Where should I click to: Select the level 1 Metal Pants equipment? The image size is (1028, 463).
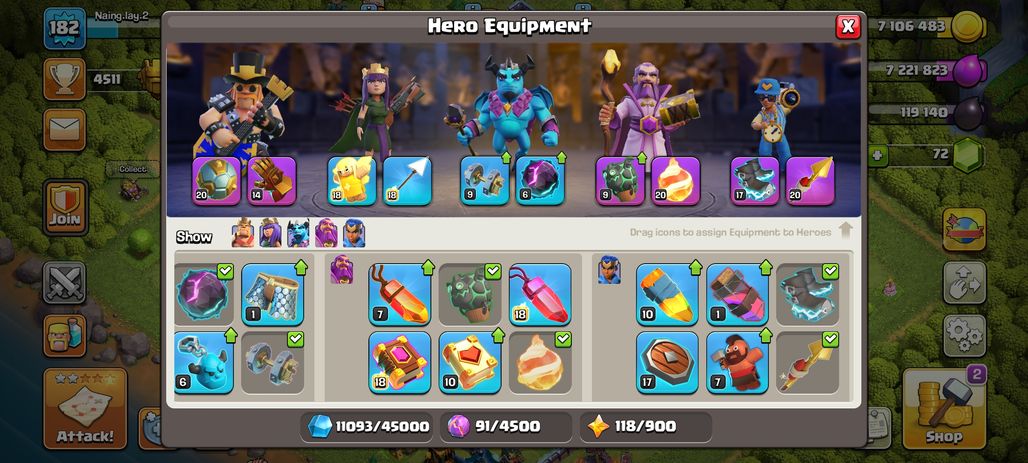(x=273, y=294)
